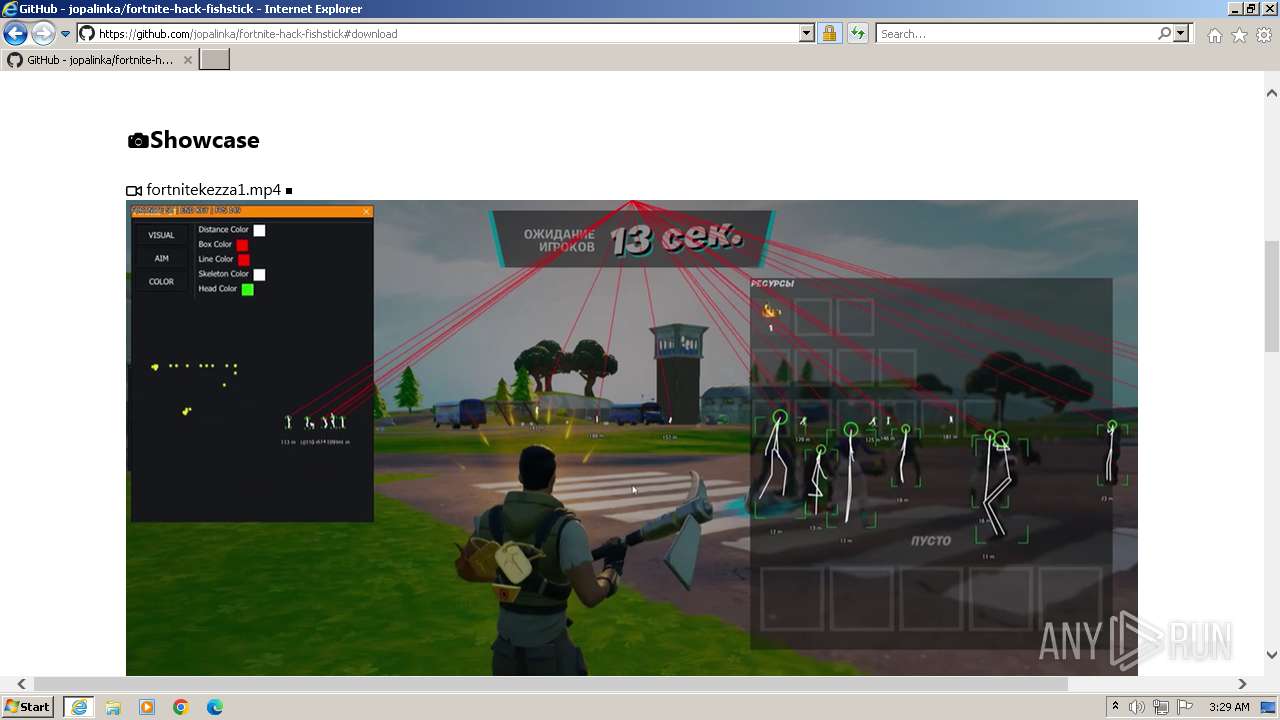The width and height of the screenshot is (1280, 720).
Task: Click the vertical scrollbar thumb
Action: [x=1271, y=296]
